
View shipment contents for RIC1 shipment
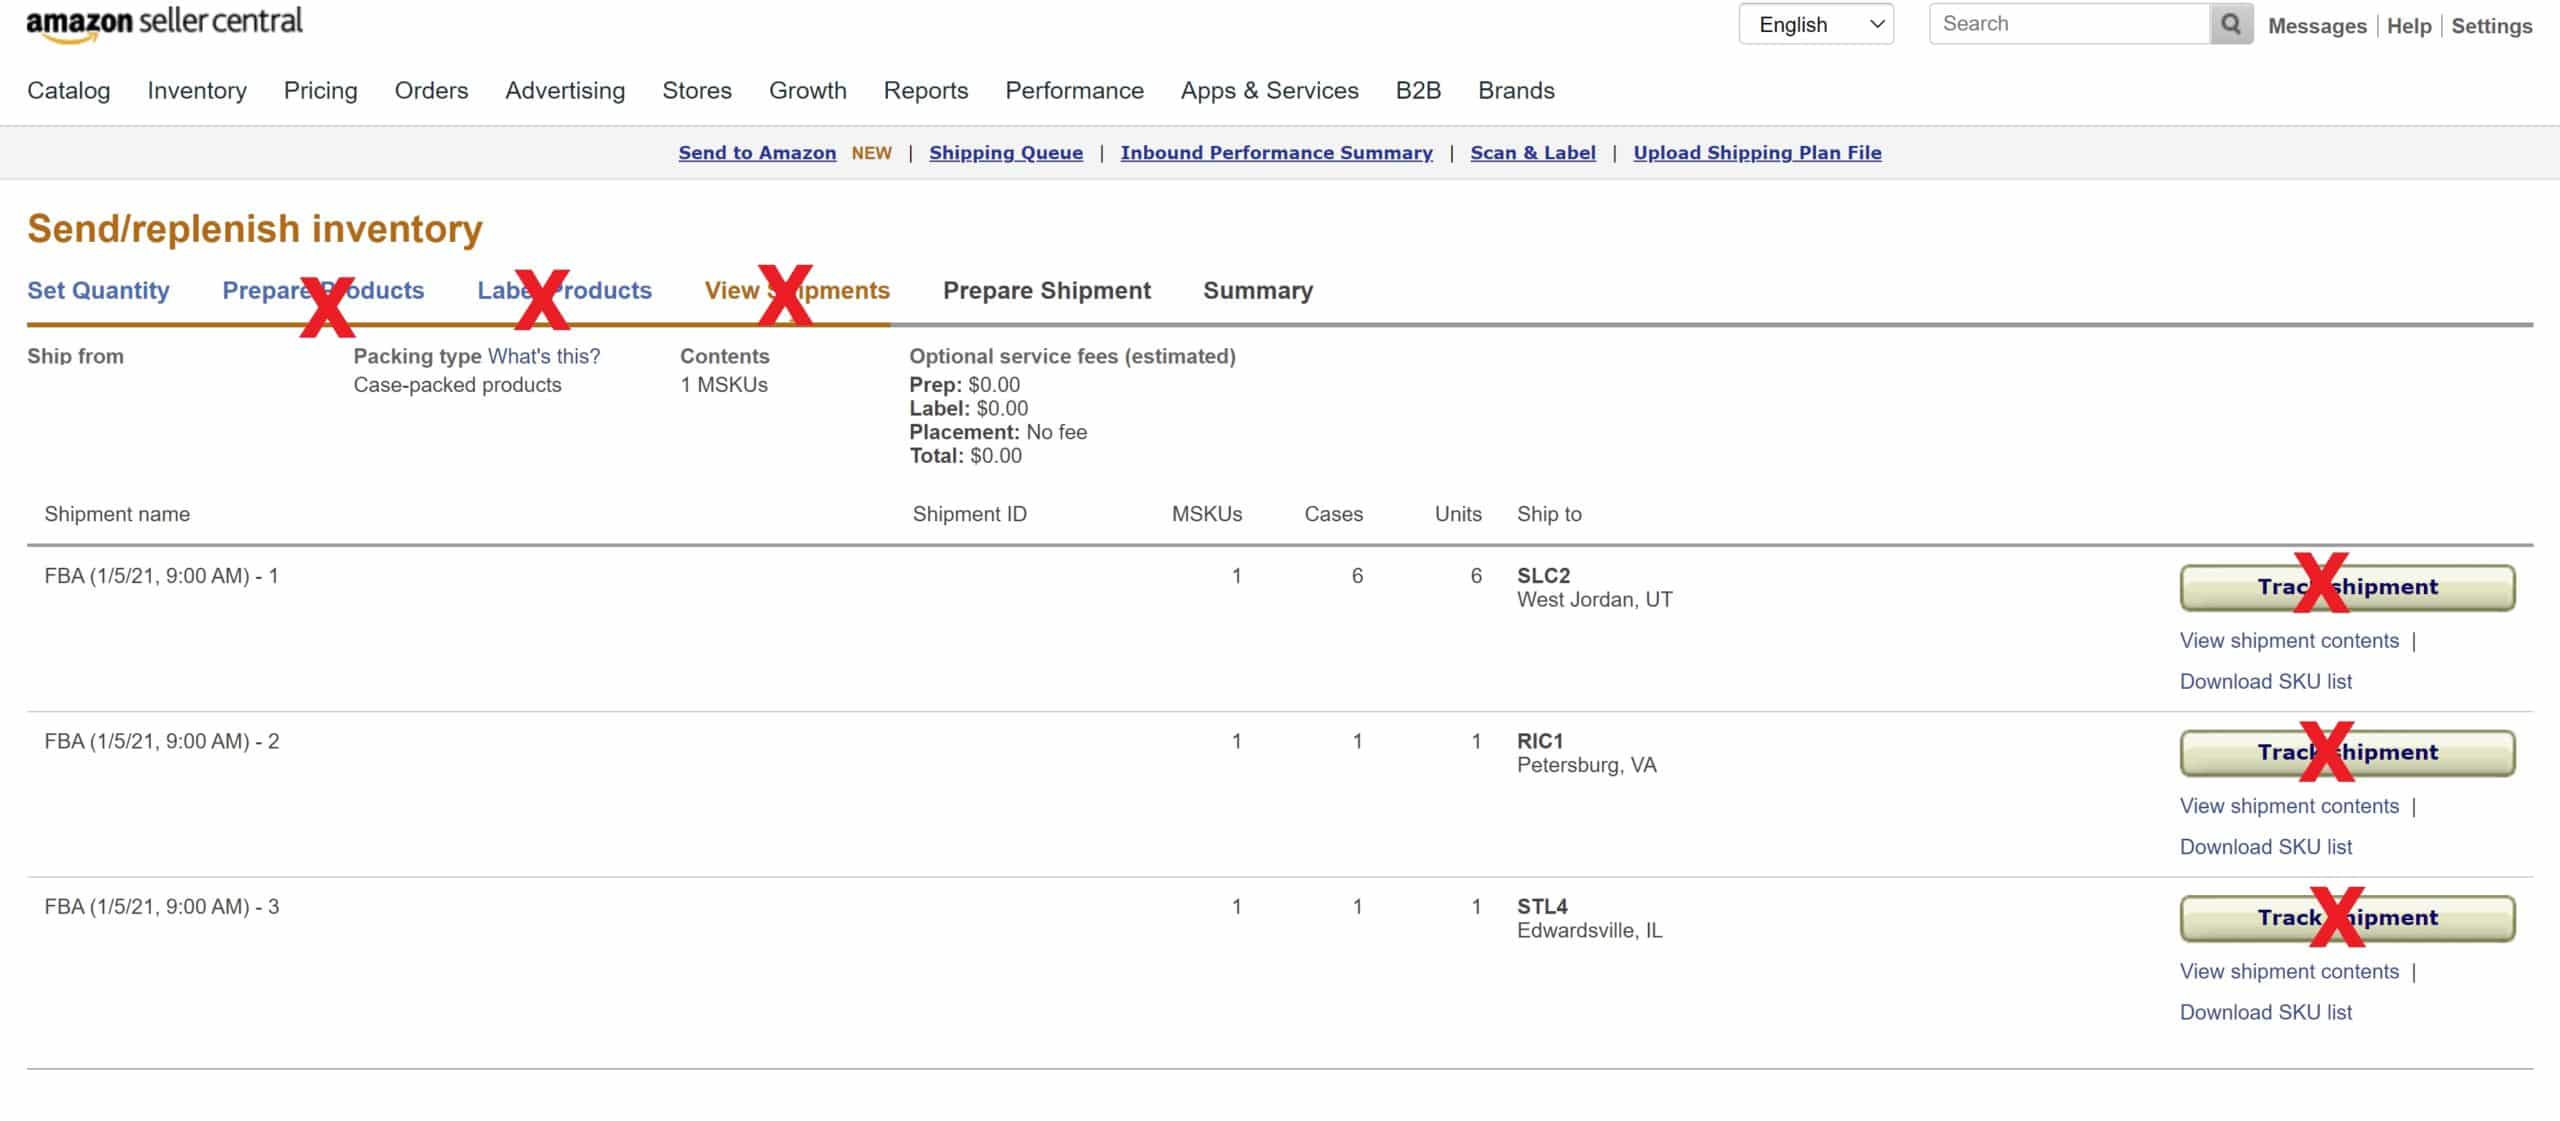point(2289,806)
